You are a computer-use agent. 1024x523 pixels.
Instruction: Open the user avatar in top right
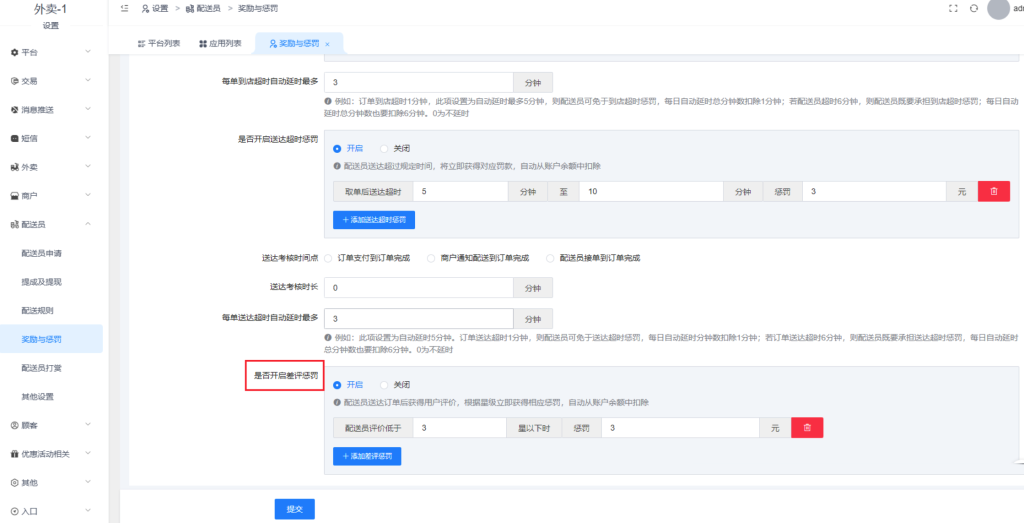998,9
